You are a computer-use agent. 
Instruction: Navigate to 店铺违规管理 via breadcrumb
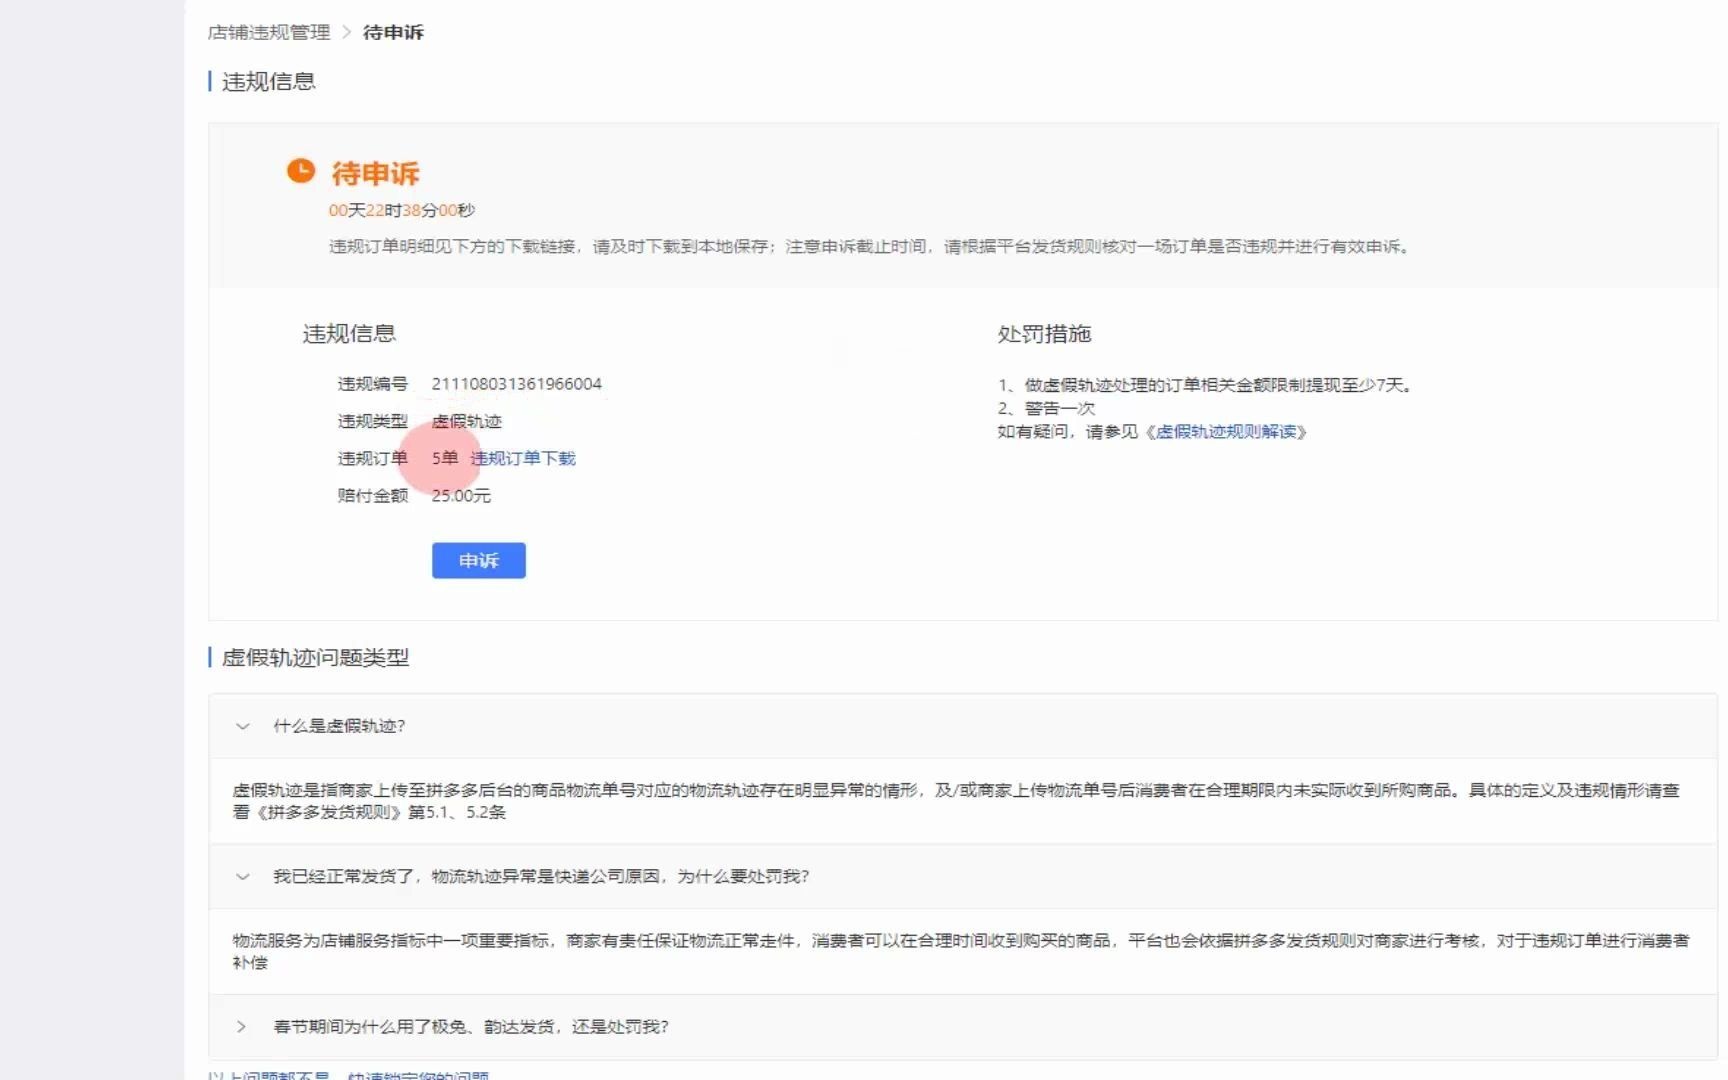coord(268,32)
